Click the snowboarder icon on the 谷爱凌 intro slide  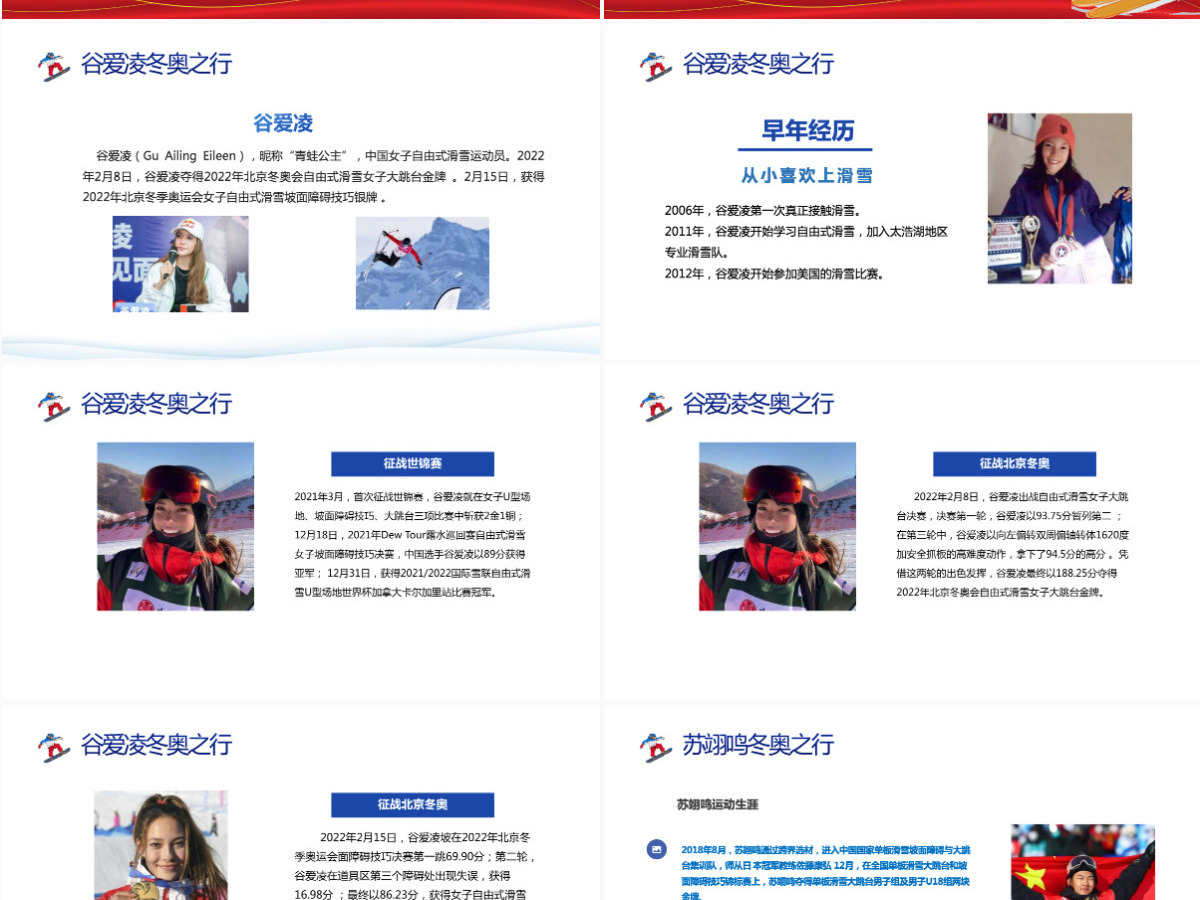(54, 66)
